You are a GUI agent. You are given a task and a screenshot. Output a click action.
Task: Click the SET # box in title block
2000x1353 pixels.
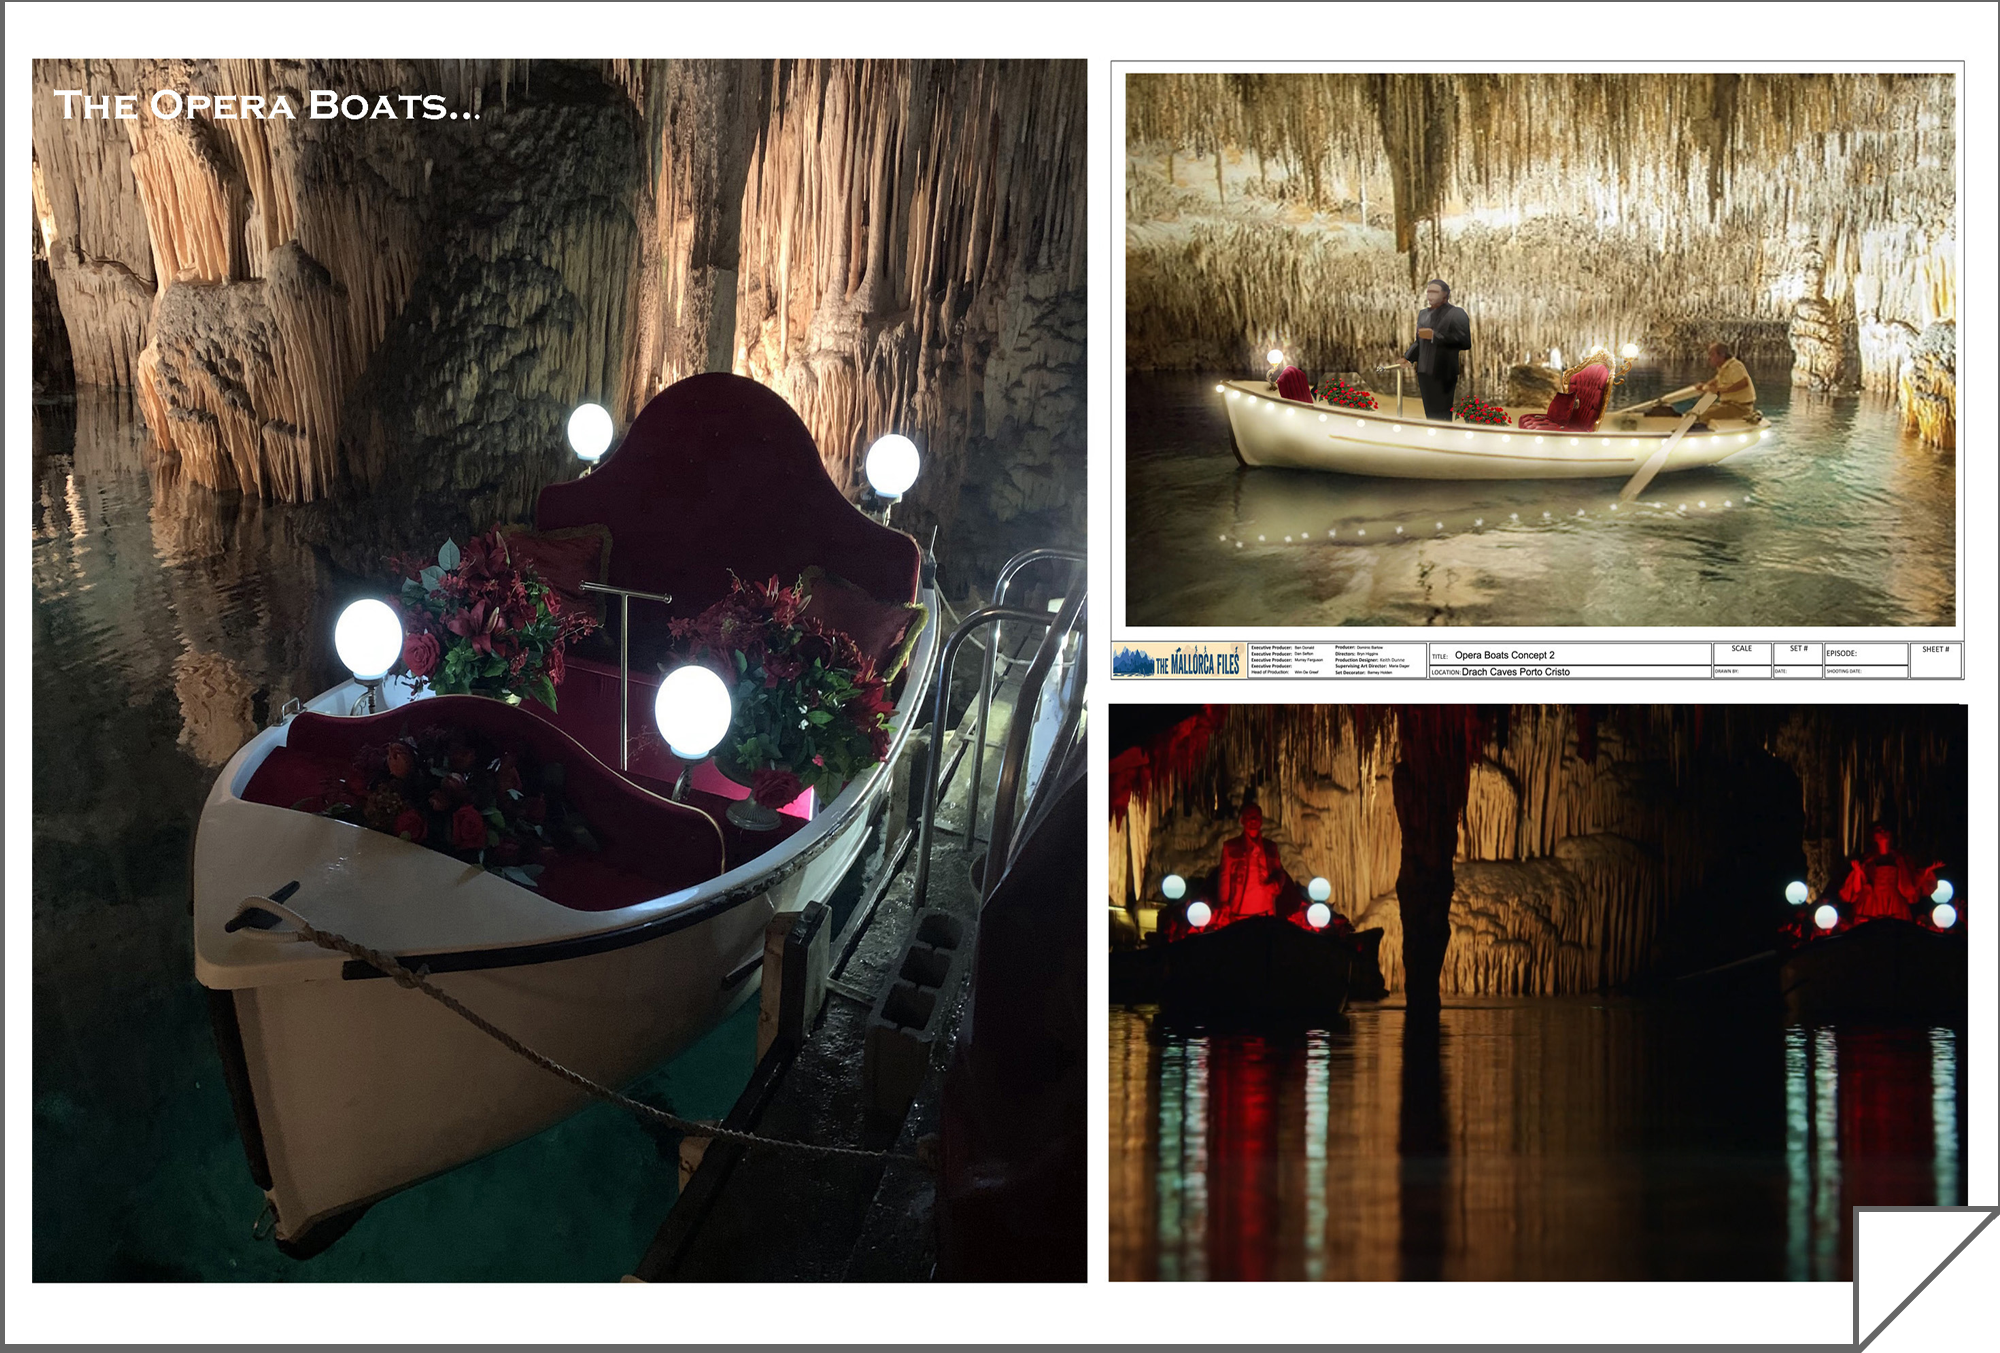(1798, 653)
